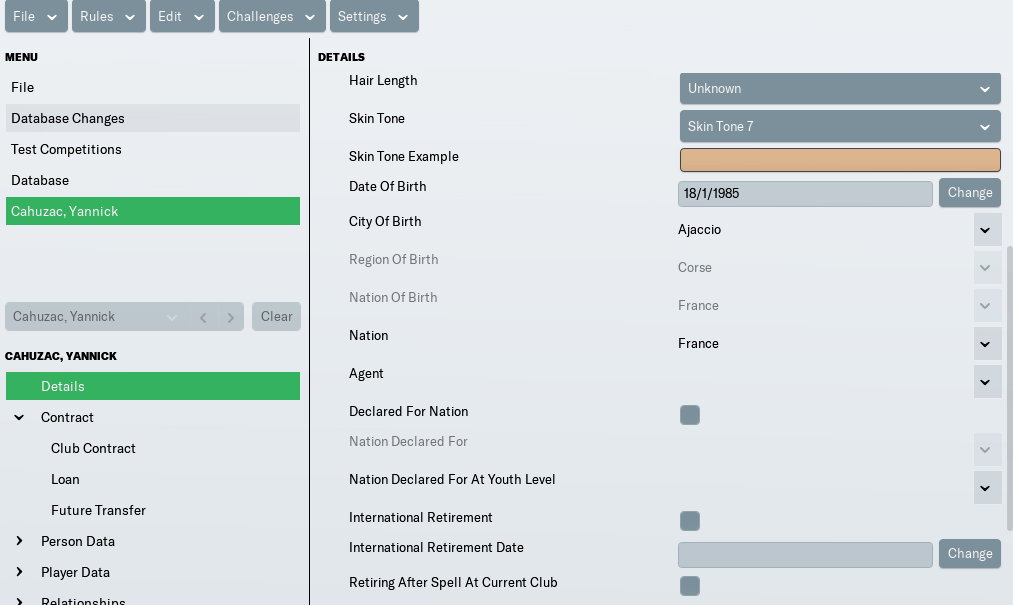The width and height of the screenshot is (1013, 605).
Task: Enable Retiring After Spell At Current Club
Action: coord(690,586)
